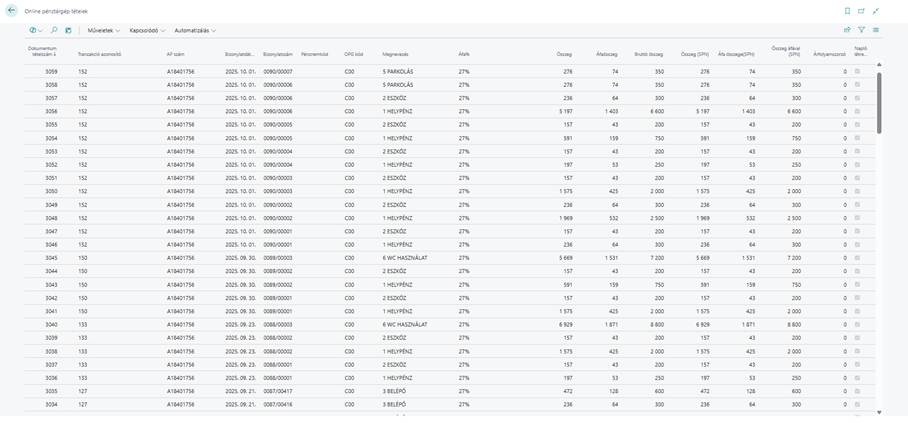Sort by Dokumentum tételszám column header
This screenshot has width=908, height=423.
42,51
